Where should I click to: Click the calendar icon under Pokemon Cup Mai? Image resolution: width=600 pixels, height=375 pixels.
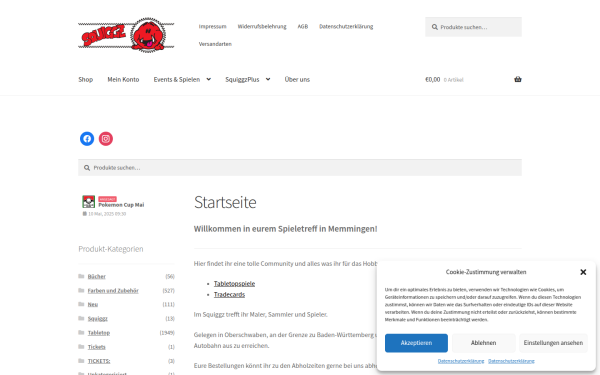(85, 214)
